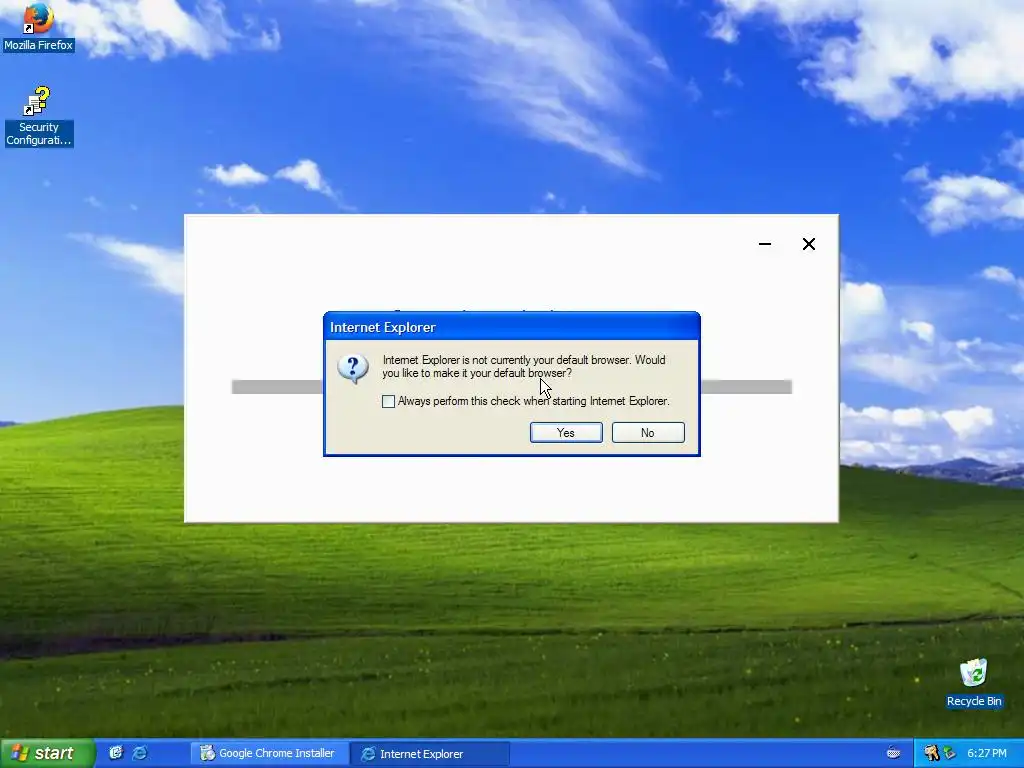Switch to Google Chrome Installer taskbar button
Image resolution: width=1024 pixels, height=768 pixels.
[x=268, y=753]
